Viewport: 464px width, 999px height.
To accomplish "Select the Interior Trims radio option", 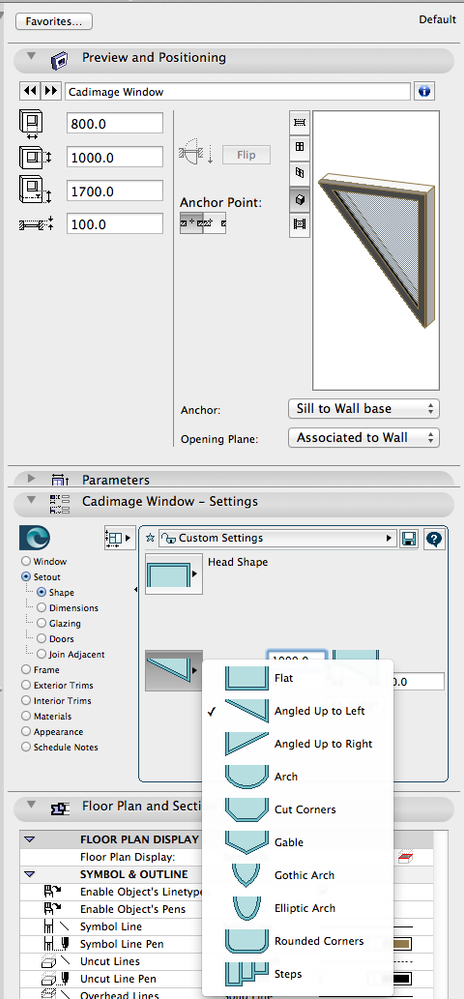I will tap(26, 700).
